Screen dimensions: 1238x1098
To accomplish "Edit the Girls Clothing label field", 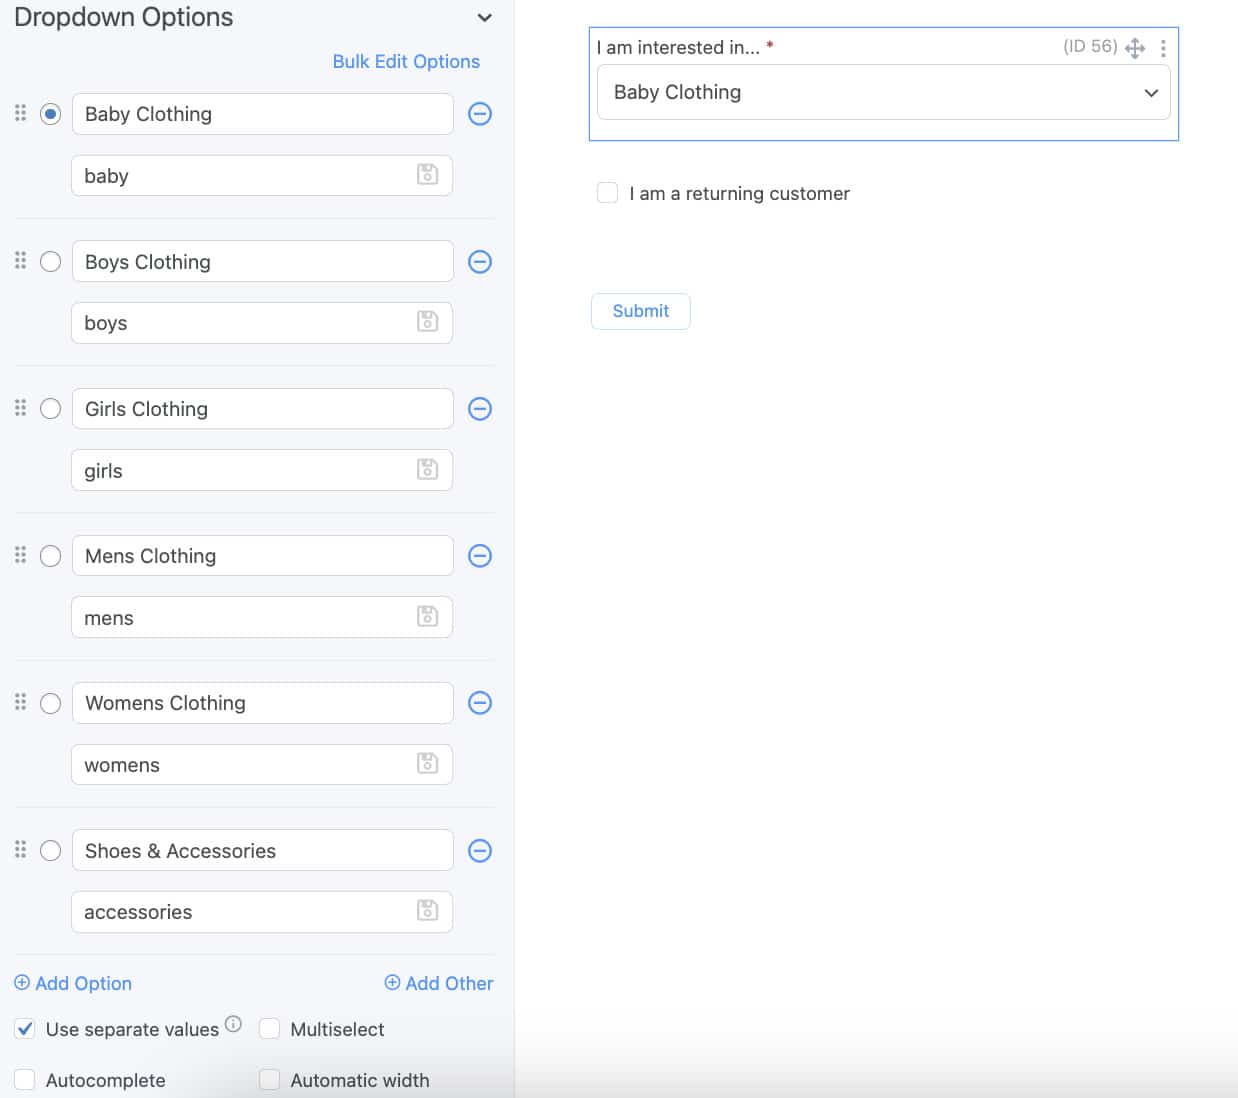I will pyautogui.click(x=263, y=409).
